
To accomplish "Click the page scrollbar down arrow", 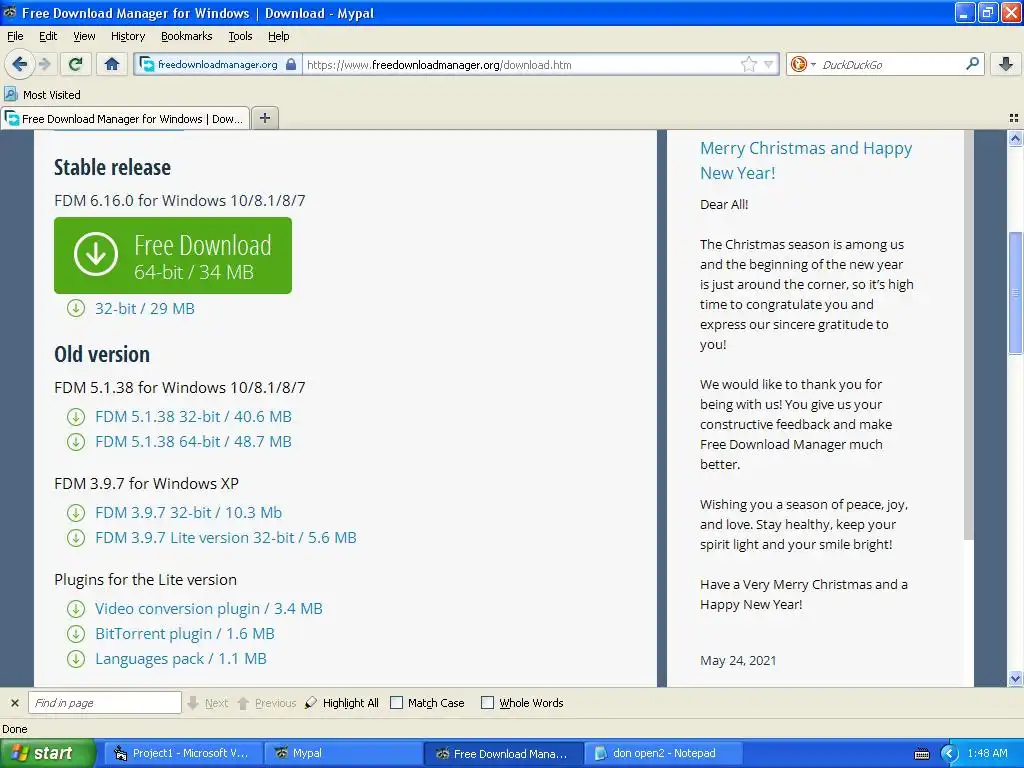I will pyautogui.click(x=1015, y=679).
